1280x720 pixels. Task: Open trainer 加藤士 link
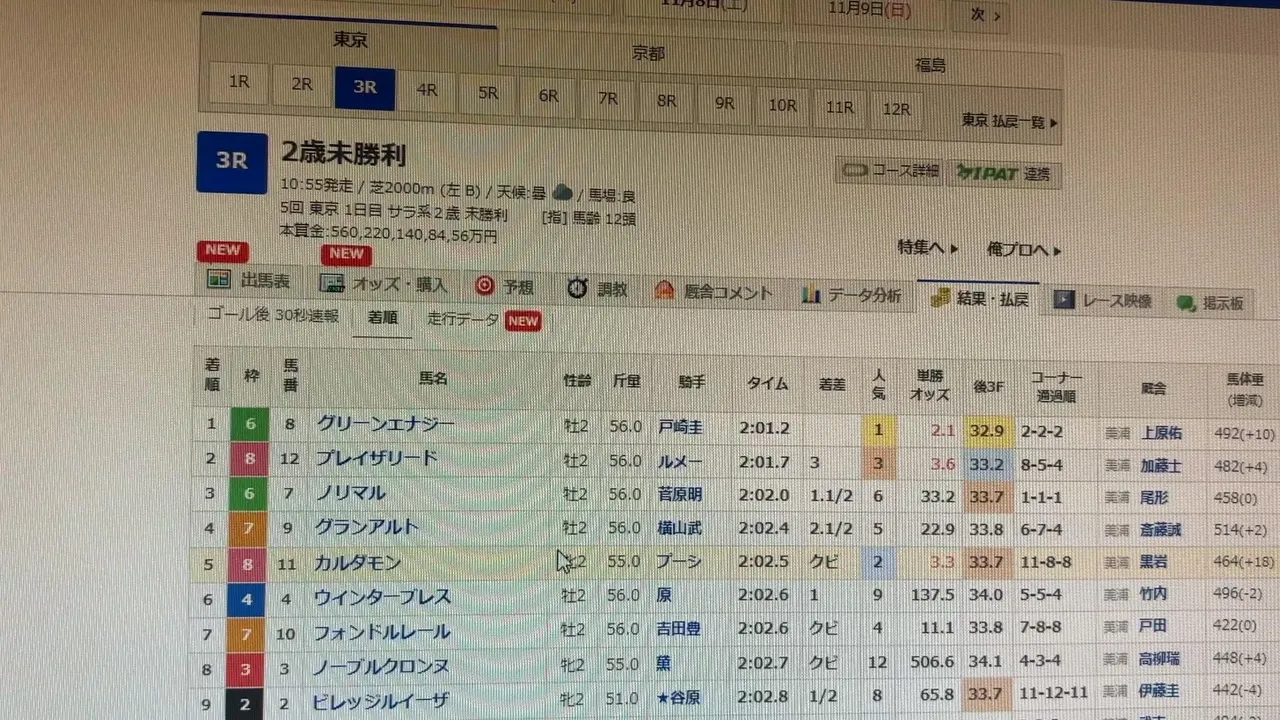click(x=1161, y=466)
